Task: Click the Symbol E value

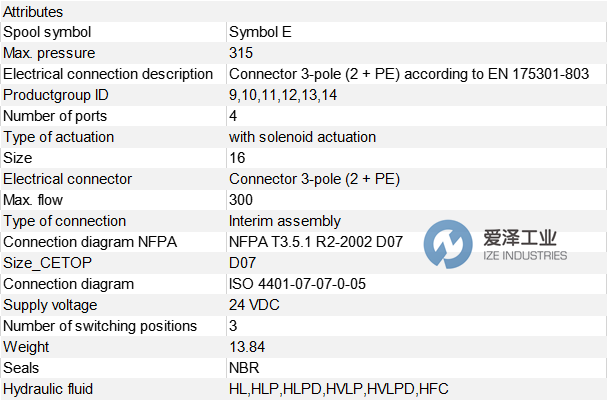Action: pyautogui.click(x=261, y=32)
